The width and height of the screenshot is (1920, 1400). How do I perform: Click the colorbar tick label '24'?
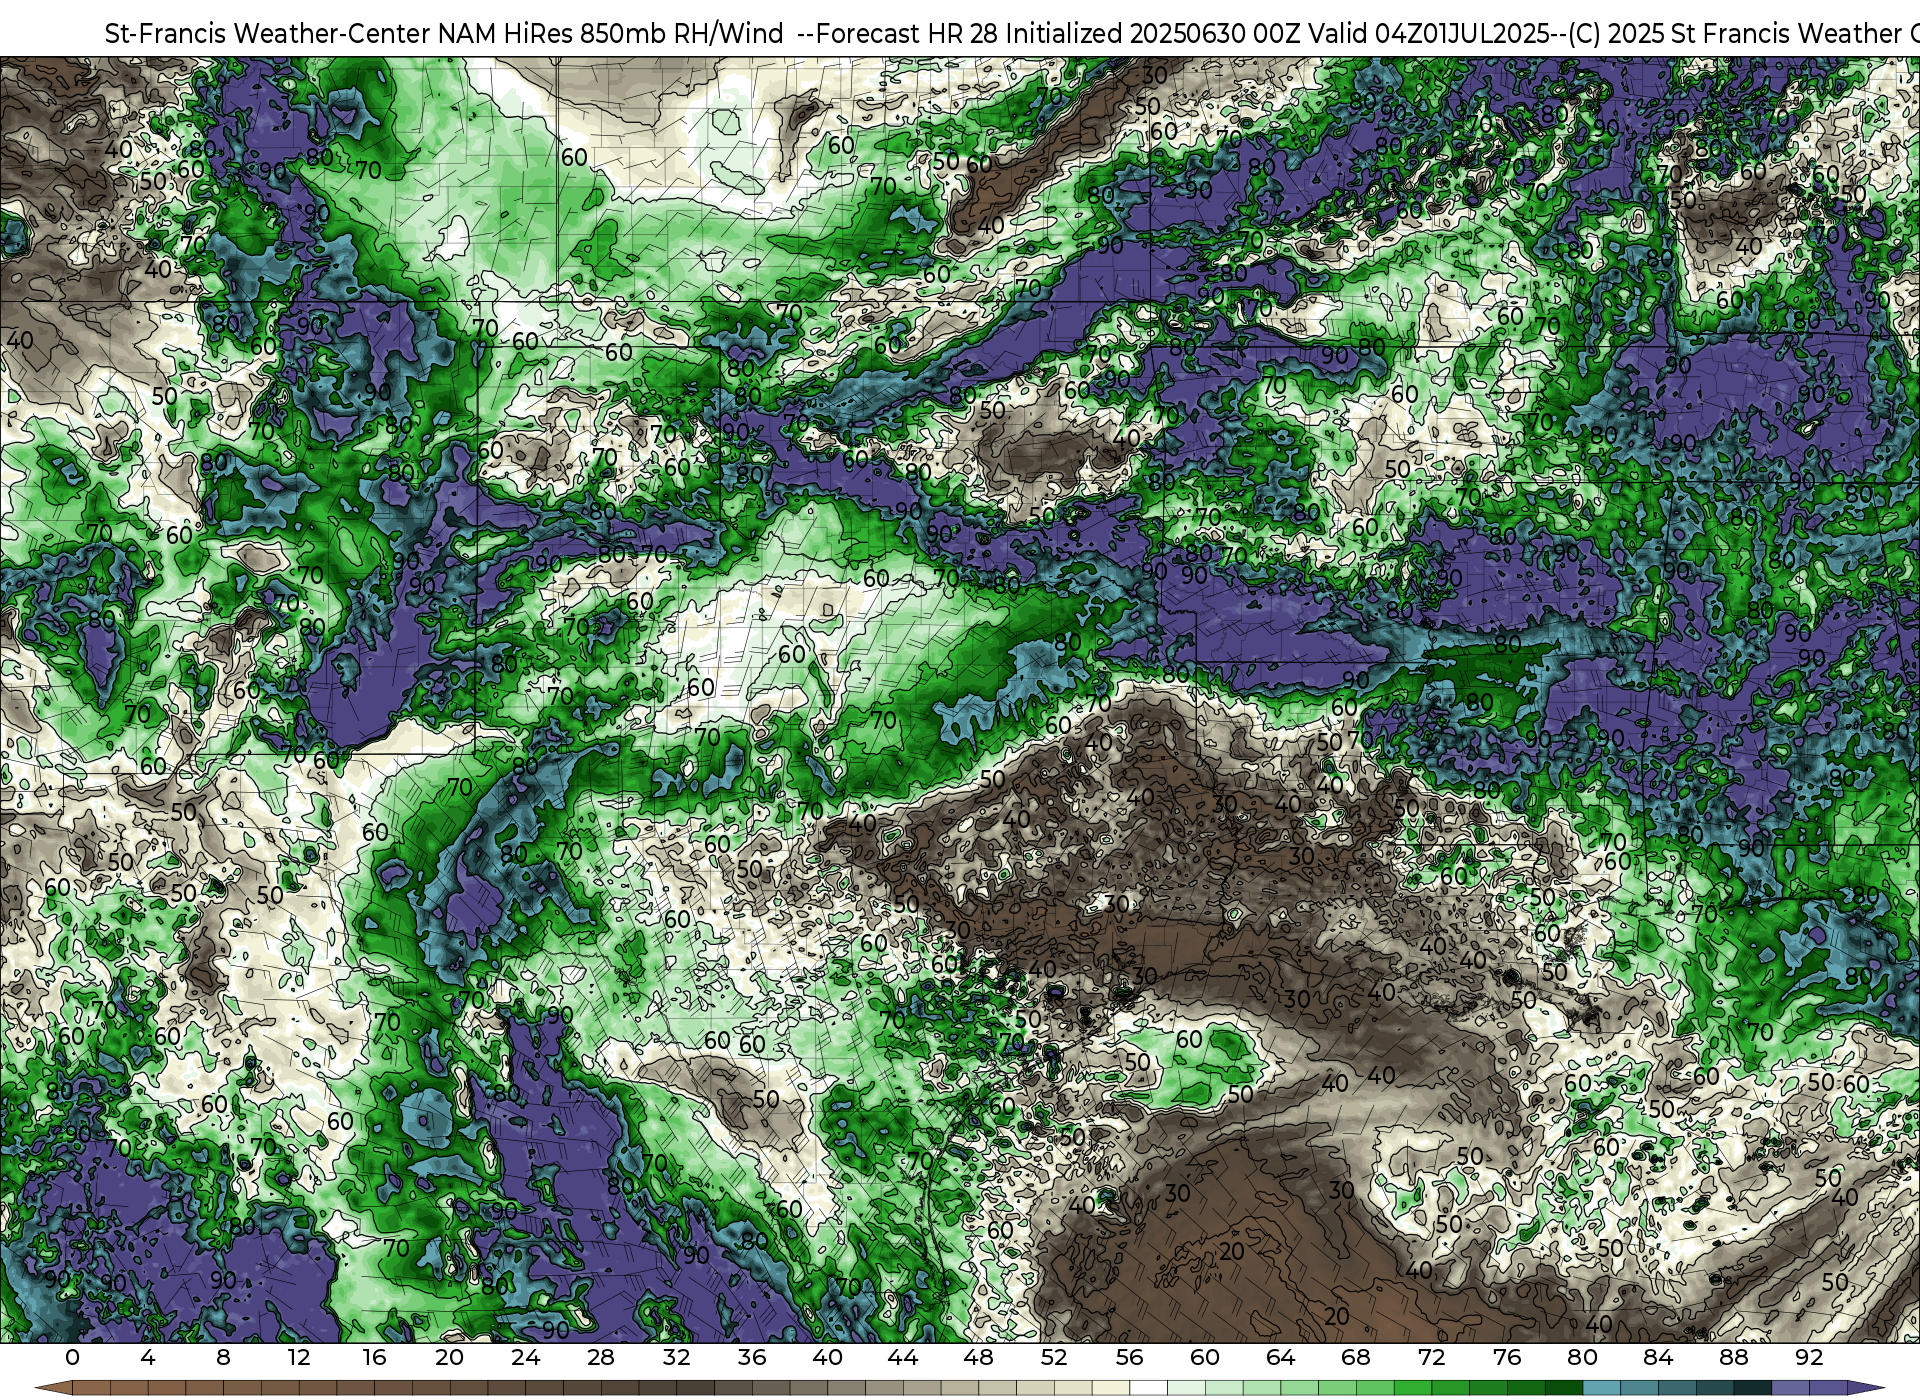tap(525, 1358)
